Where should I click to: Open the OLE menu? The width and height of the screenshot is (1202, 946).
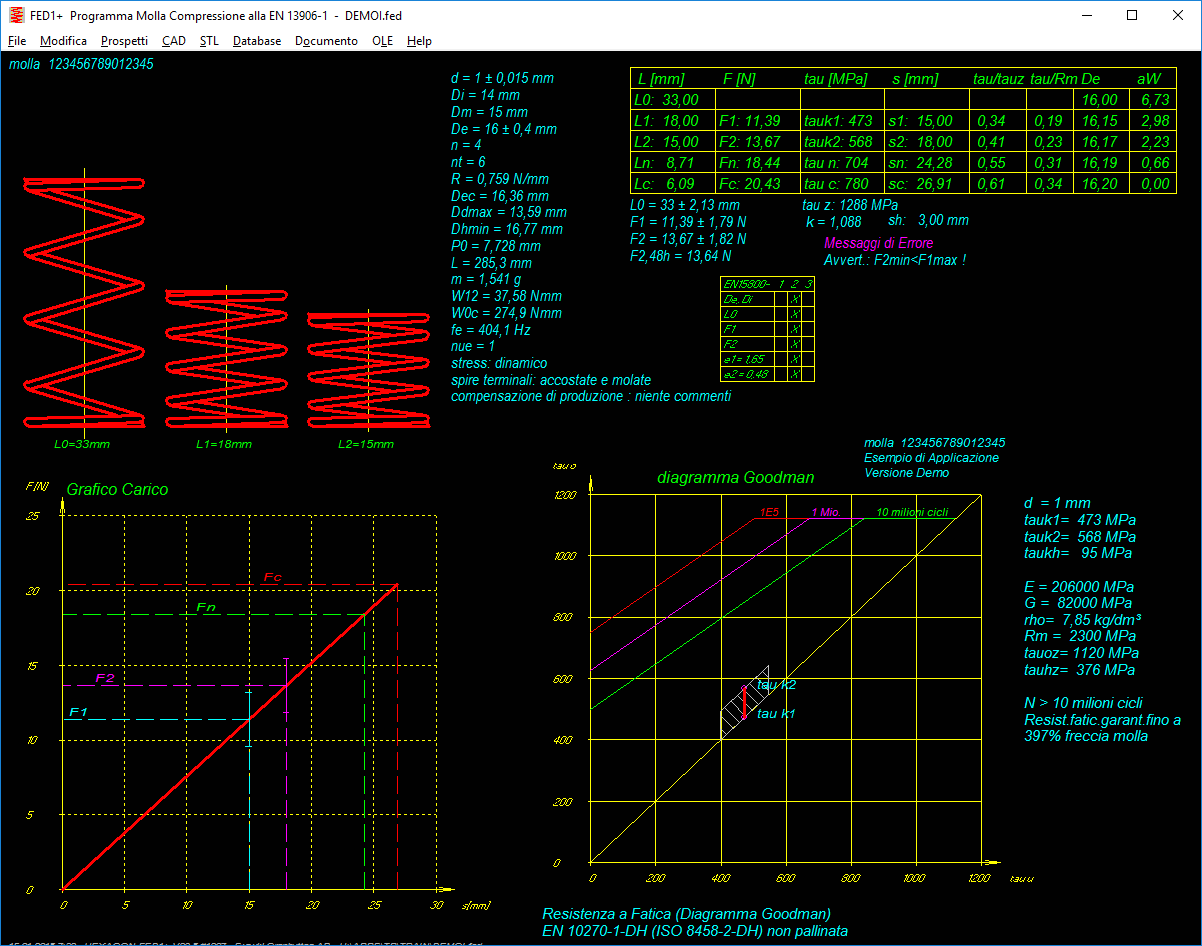click(382, 41)
